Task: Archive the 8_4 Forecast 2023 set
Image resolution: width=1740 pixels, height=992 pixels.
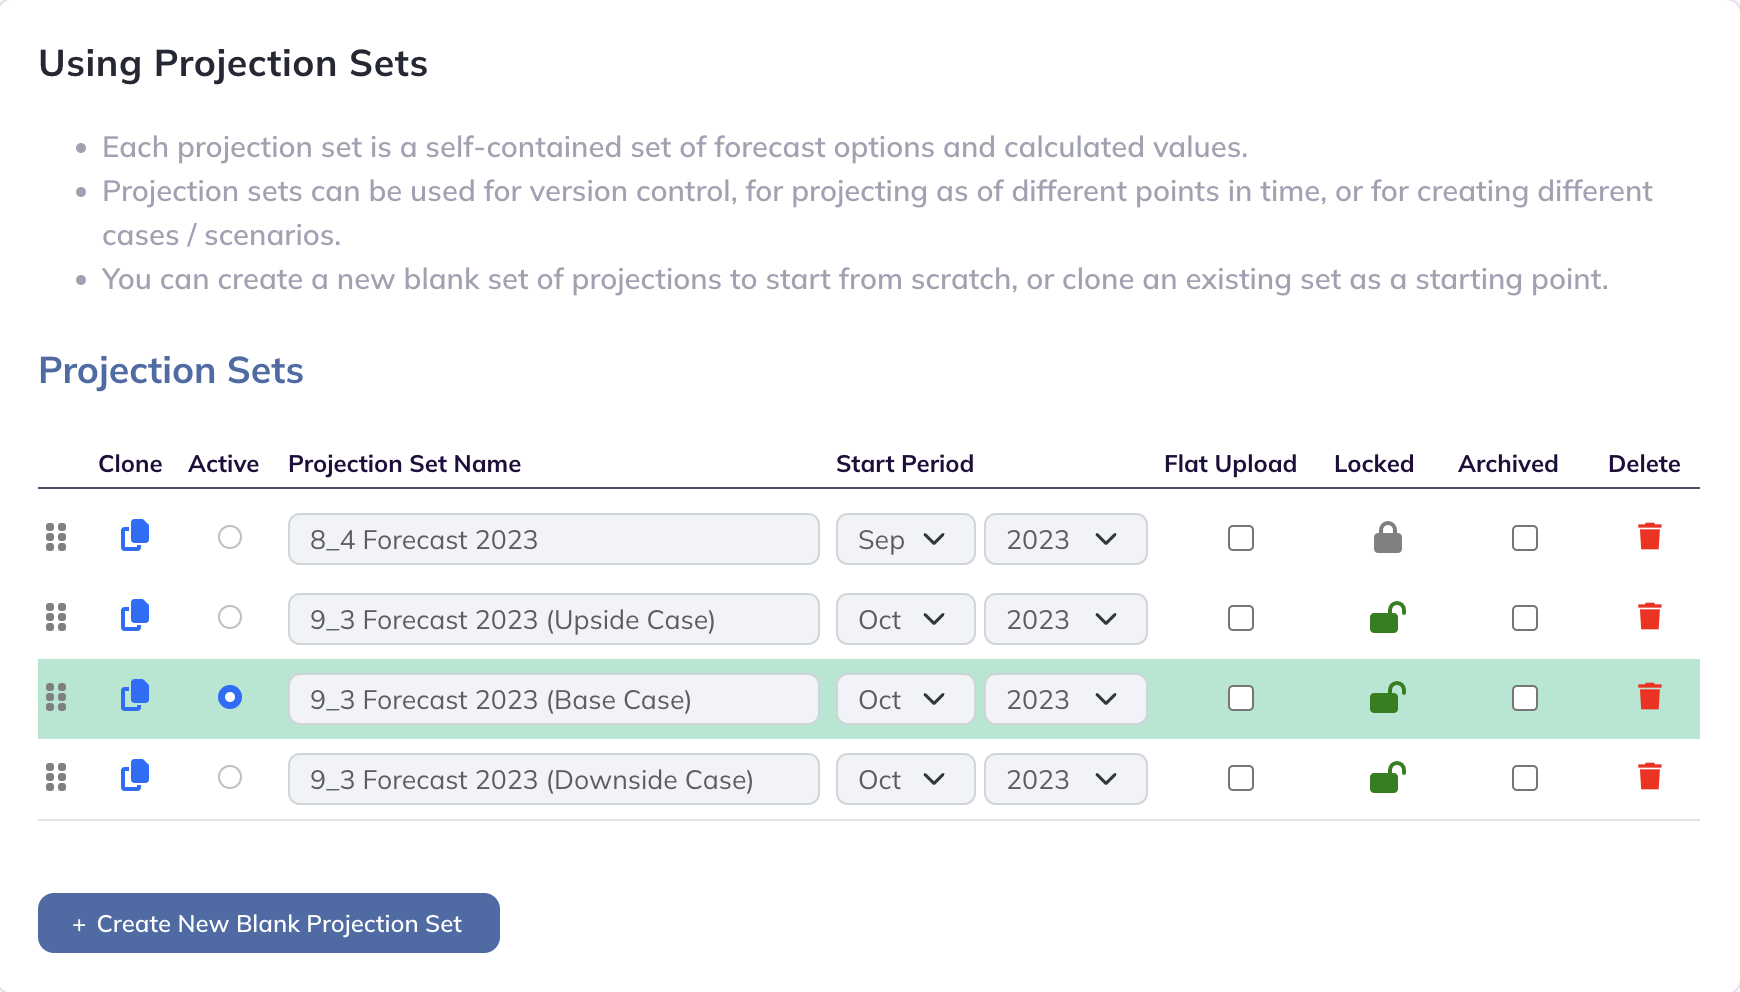Action: point(1524,538)
